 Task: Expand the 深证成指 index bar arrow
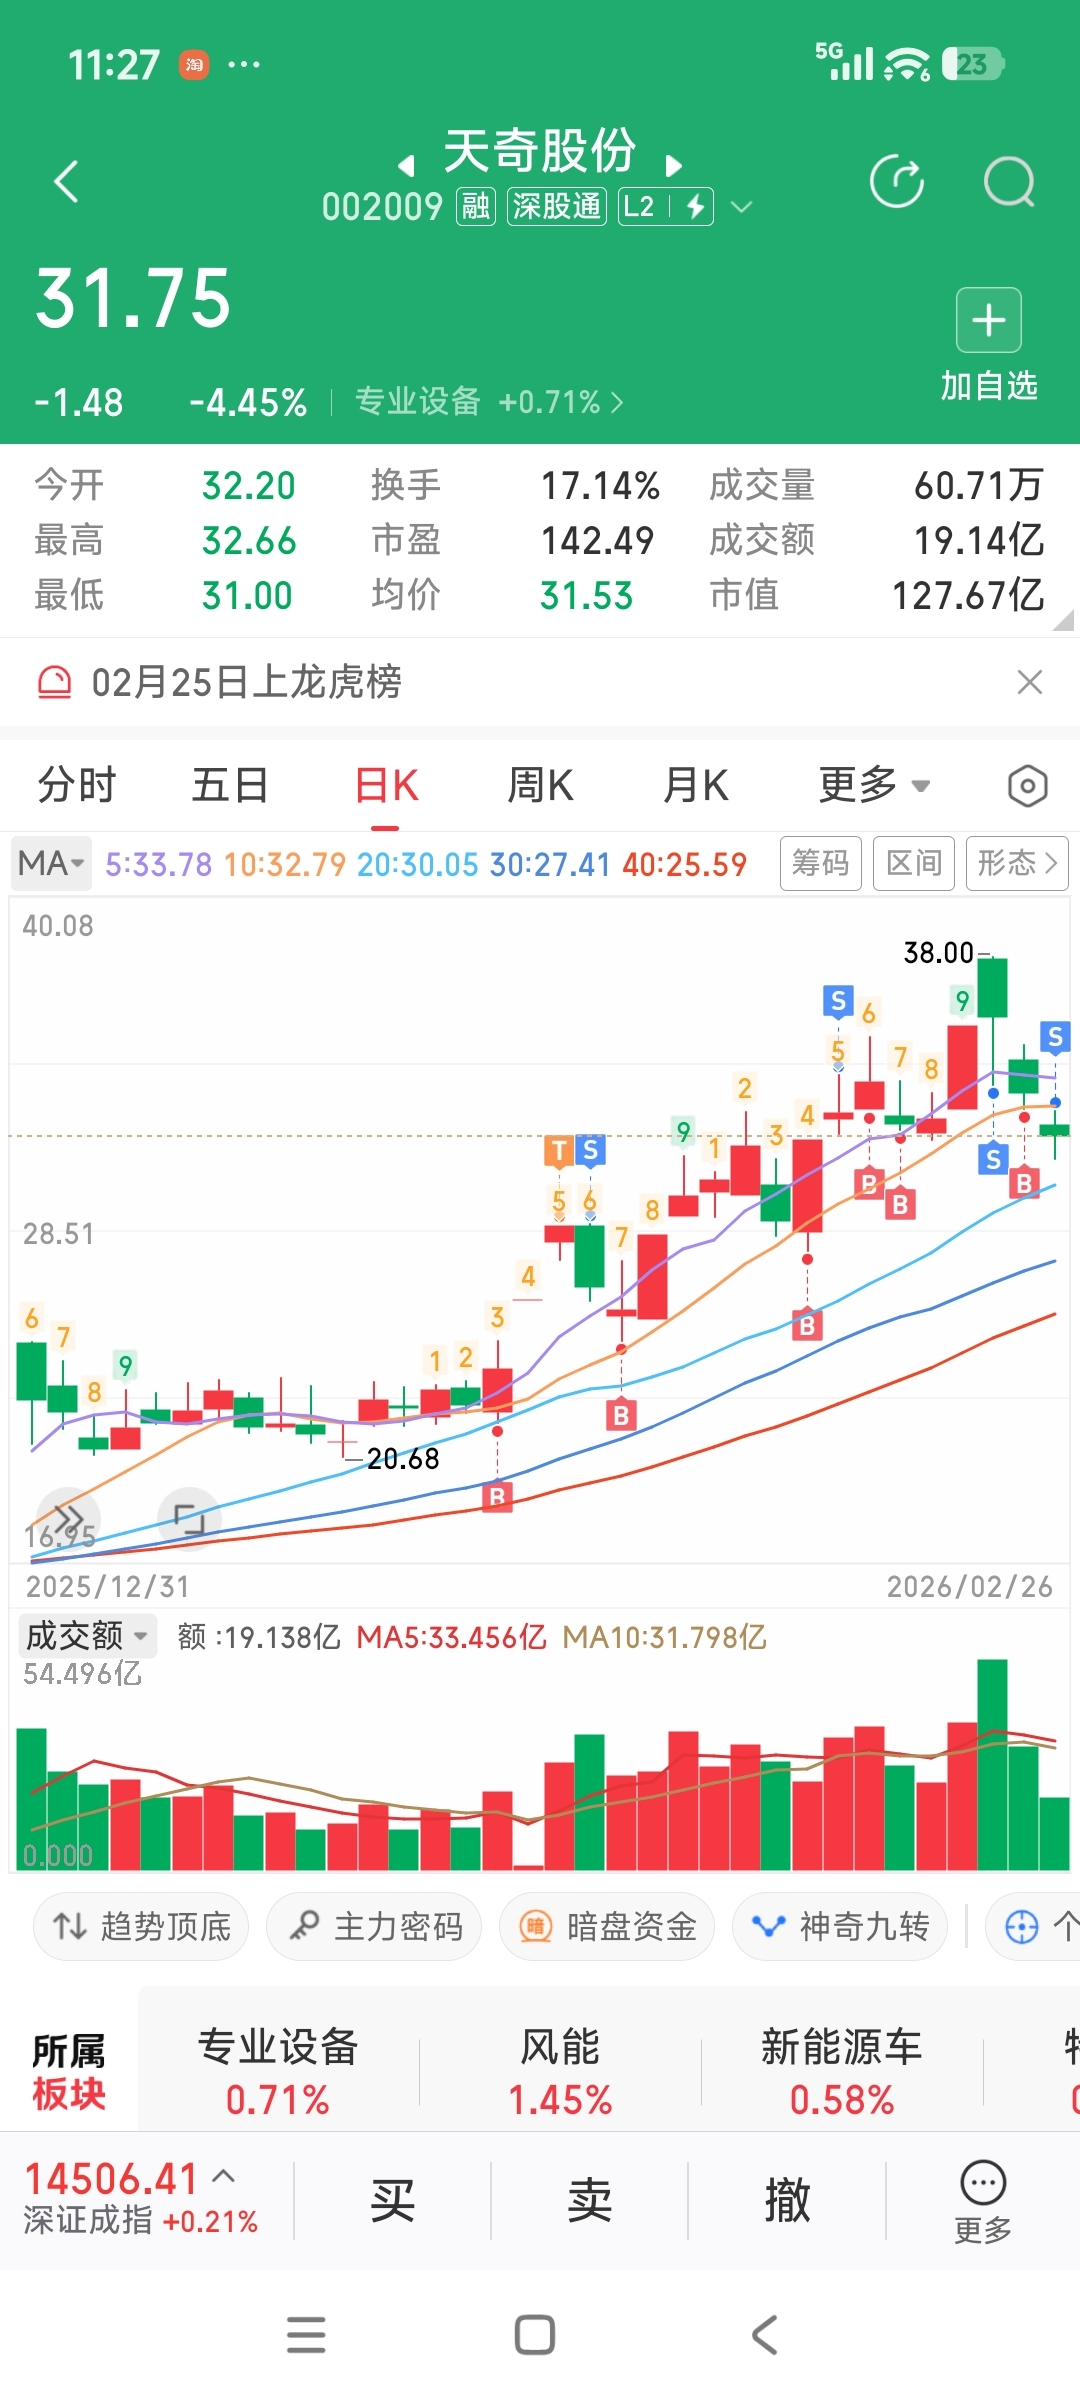click(224, 2176)
